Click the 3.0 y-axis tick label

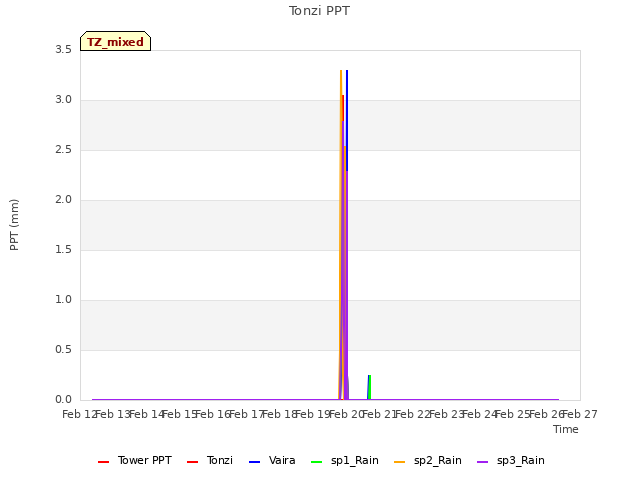[x=63, y=100]
